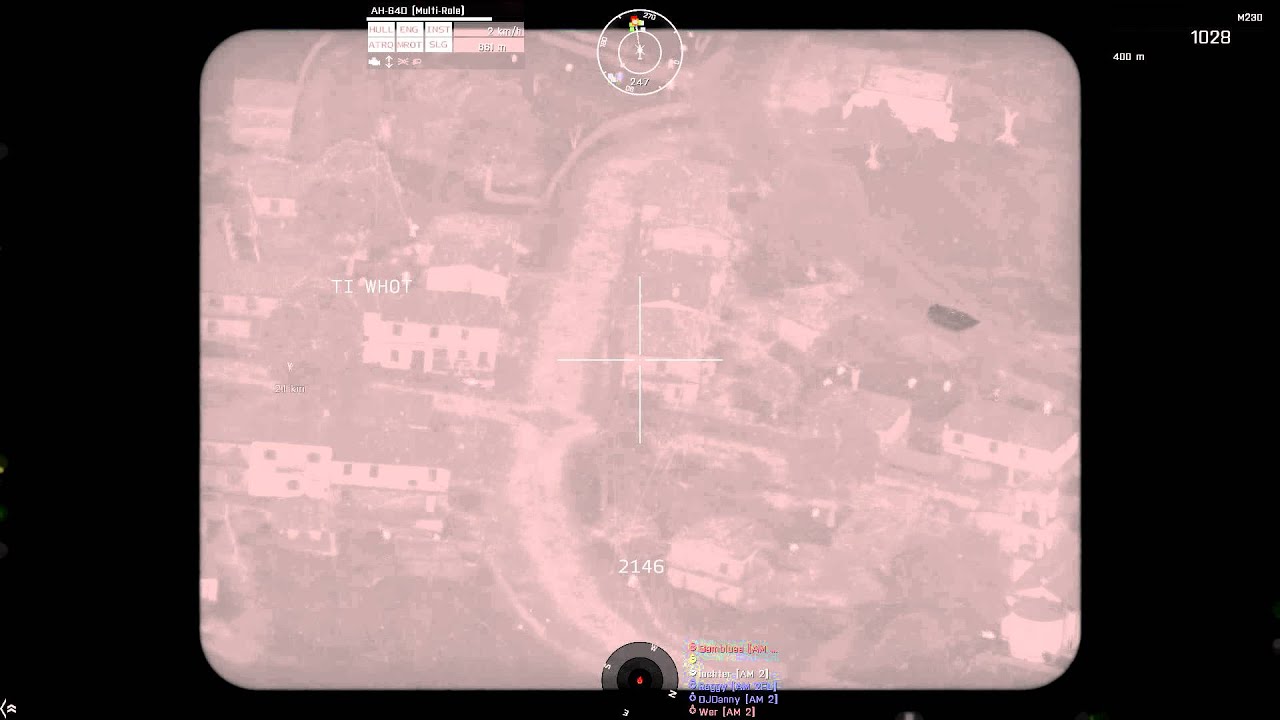Click the red drop icon in the compass
Image resolution: width=1280 pixels, height=720 pixels.
[x=640, y=680]
